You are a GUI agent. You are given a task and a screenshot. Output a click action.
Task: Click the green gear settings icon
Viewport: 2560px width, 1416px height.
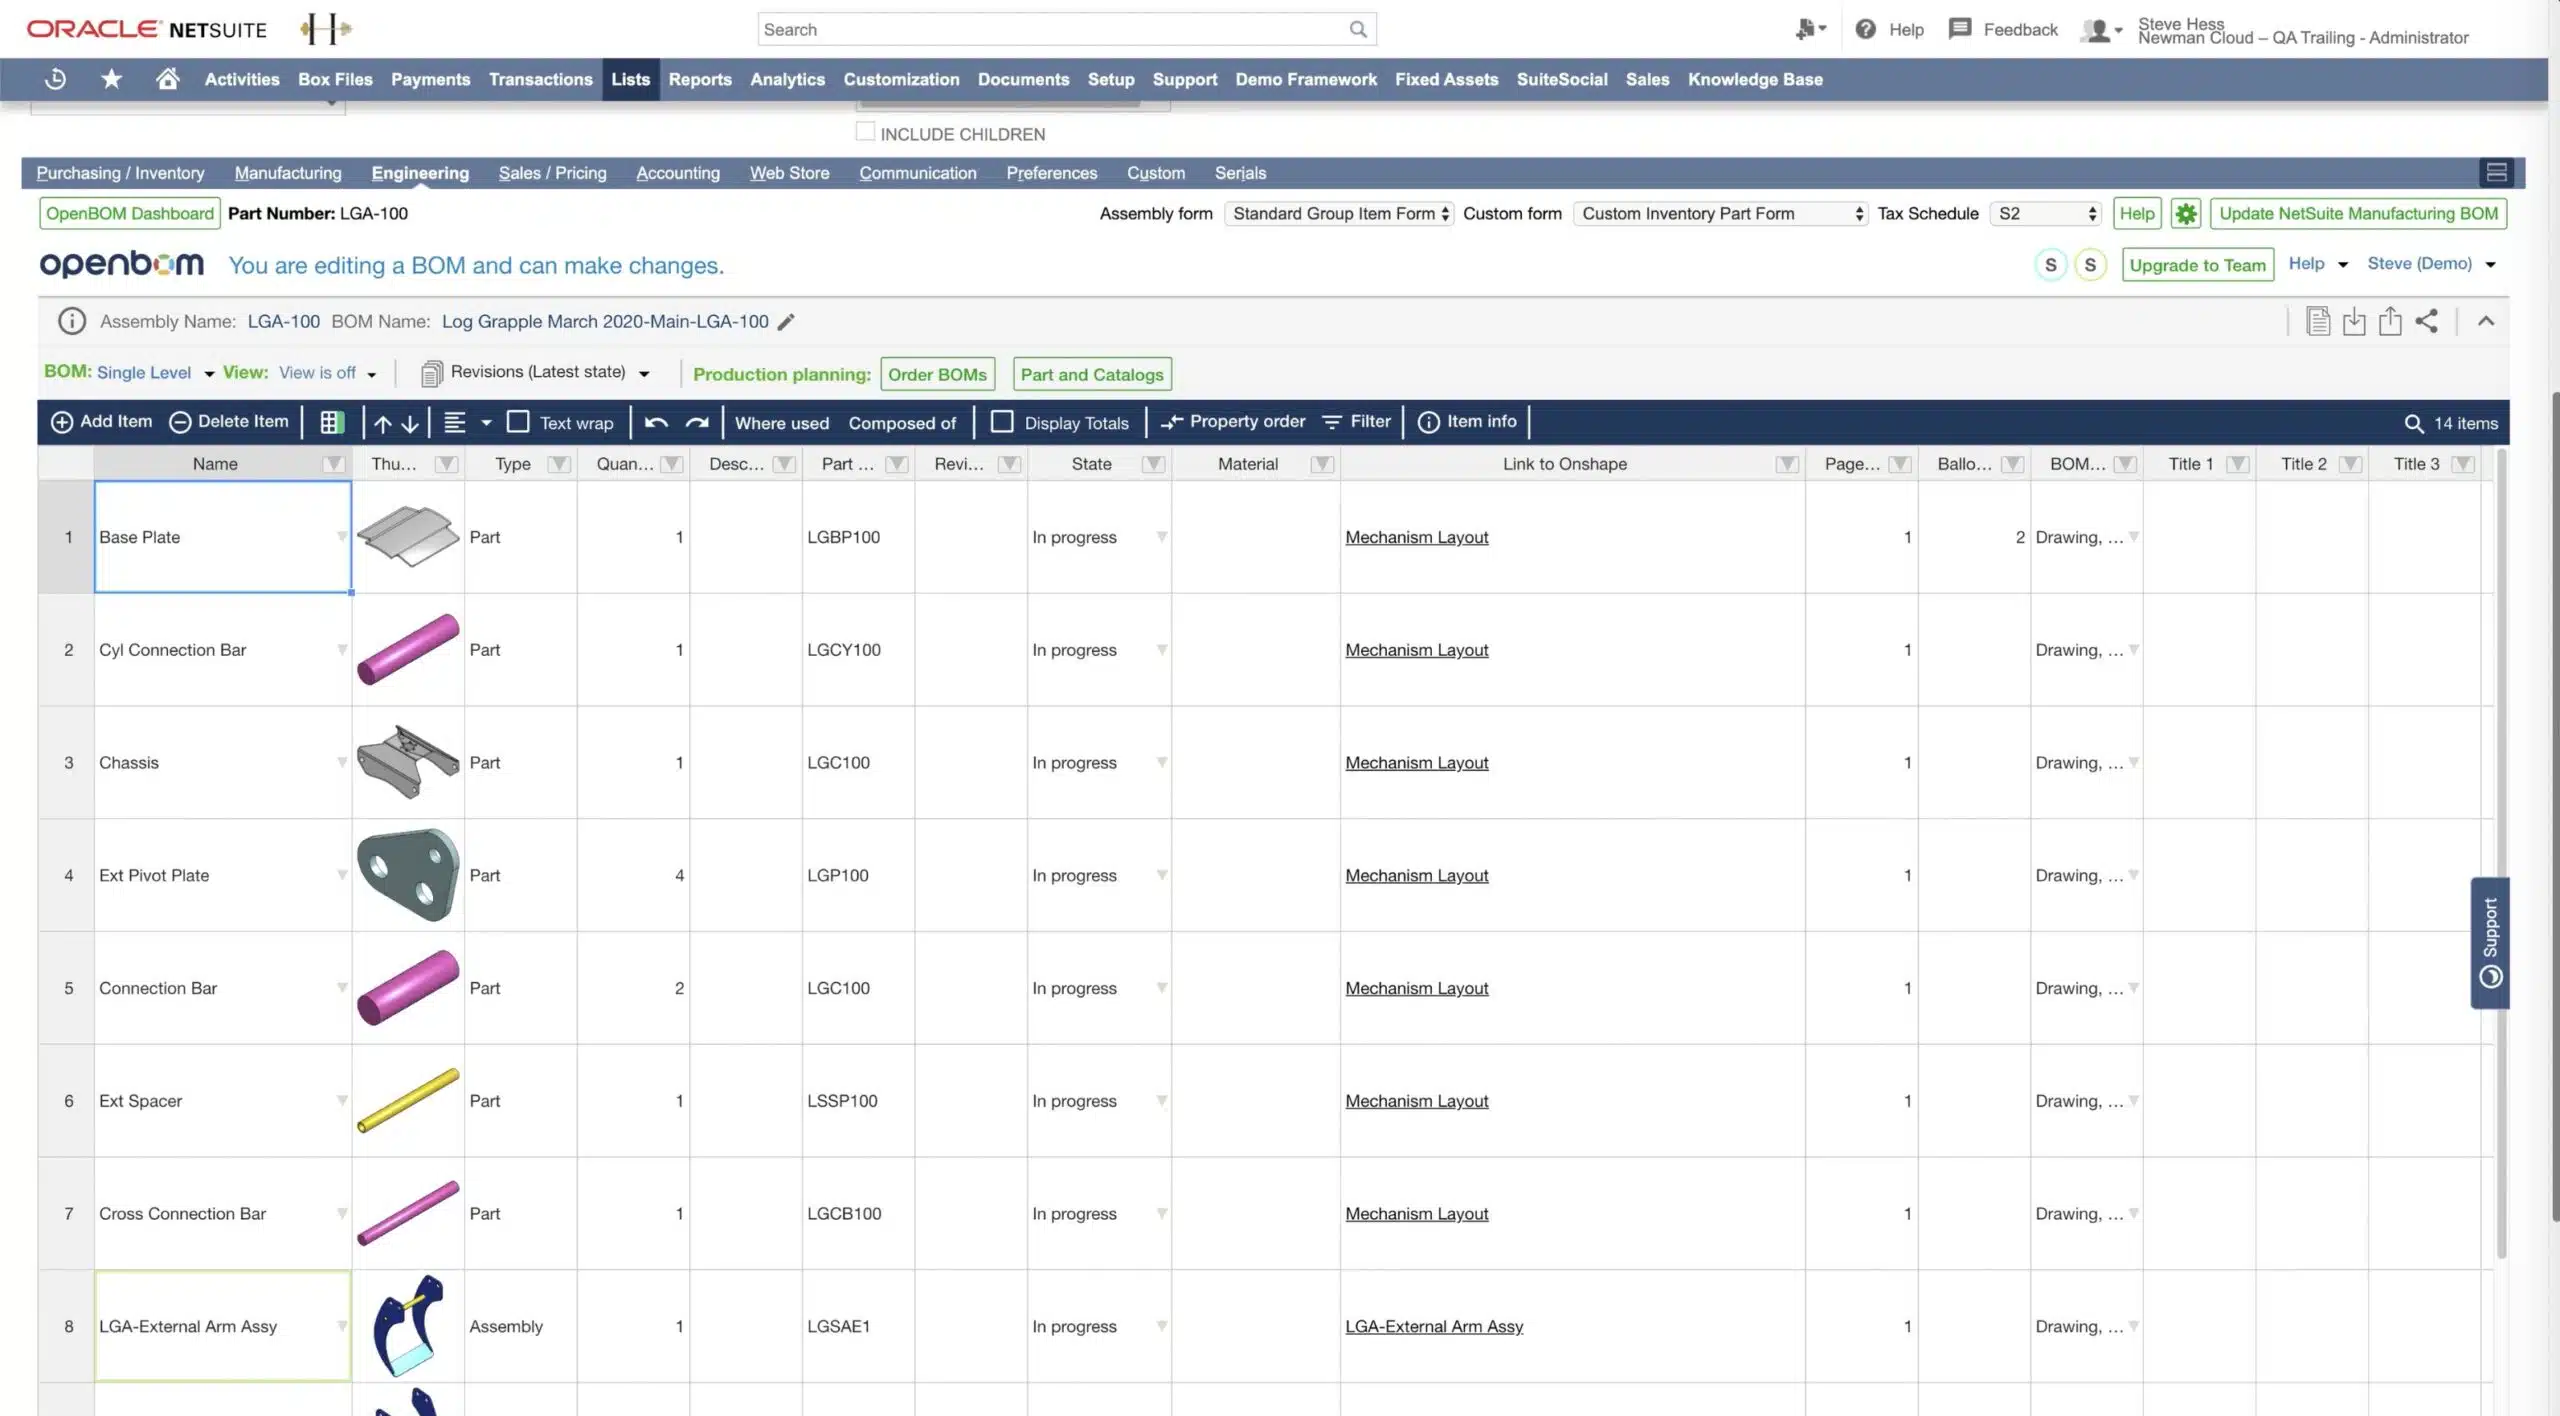(2186, 213)
